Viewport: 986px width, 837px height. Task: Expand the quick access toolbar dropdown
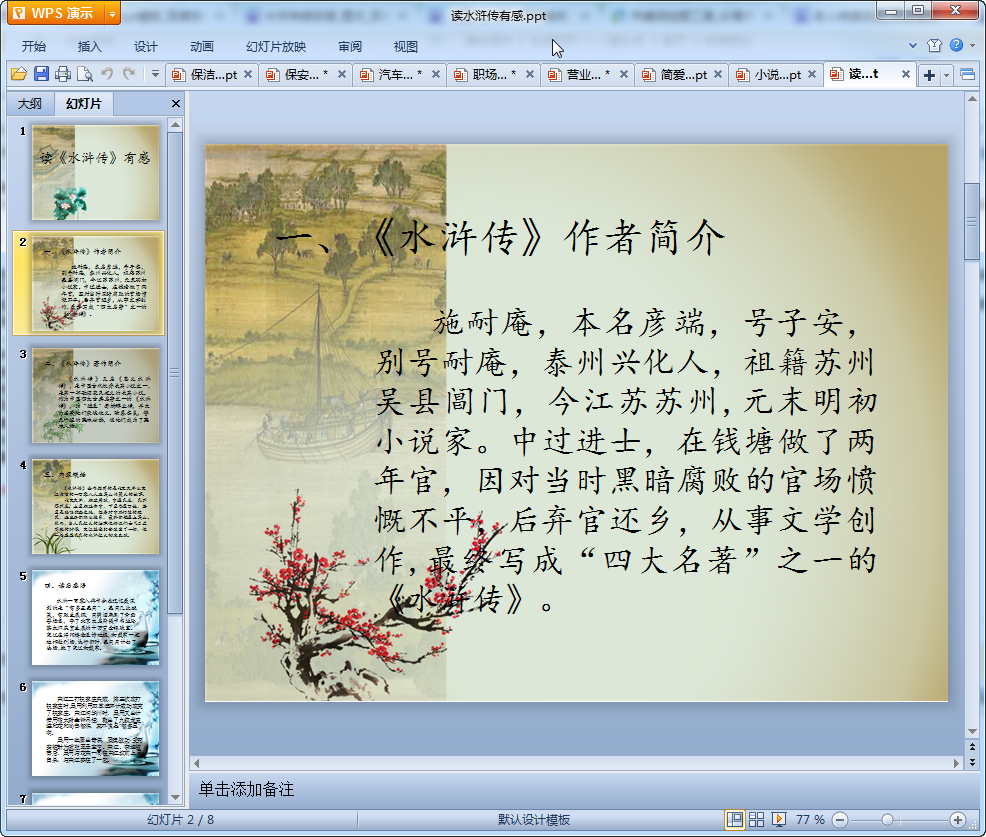(155, 74)
